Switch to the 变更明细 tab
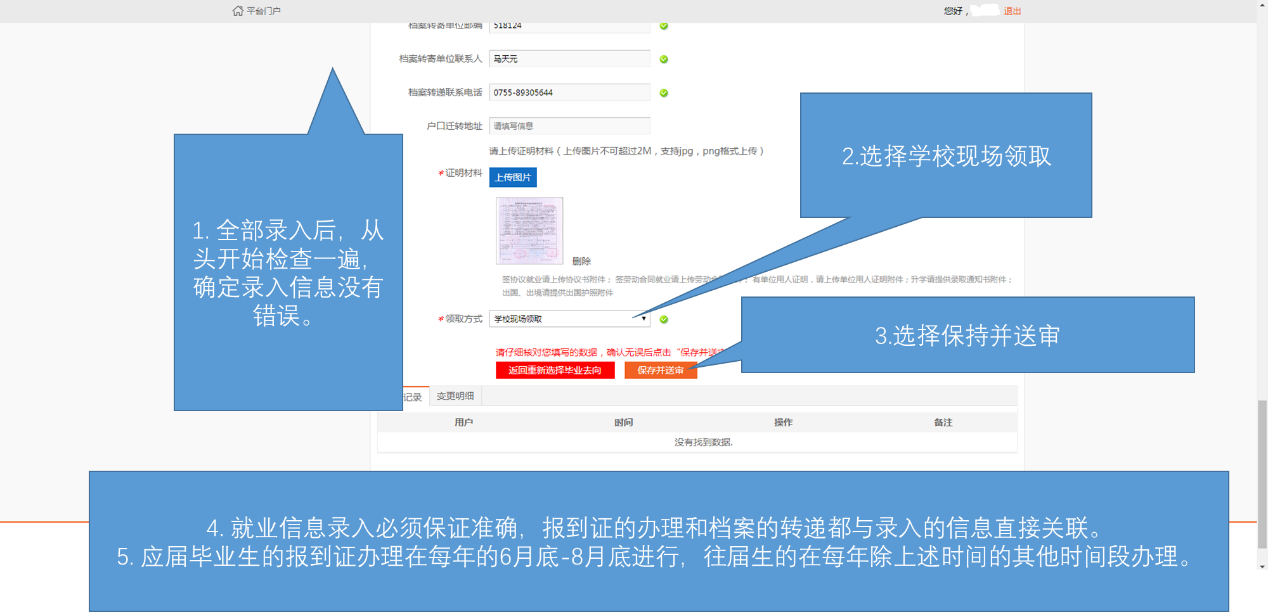The image size is (1268, 612). coord(455,396)
